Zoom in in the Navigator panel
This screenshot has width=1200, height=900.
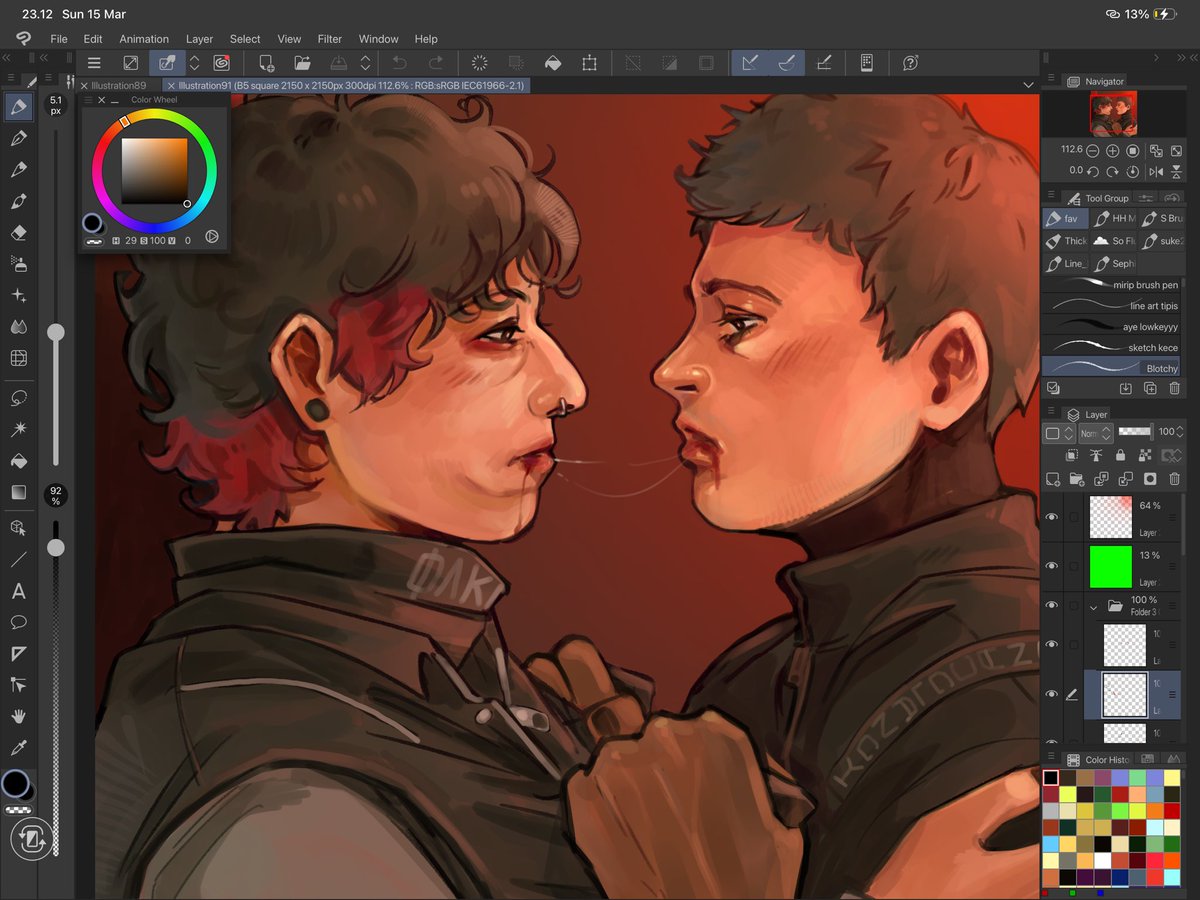click(x=1113, y=150)
